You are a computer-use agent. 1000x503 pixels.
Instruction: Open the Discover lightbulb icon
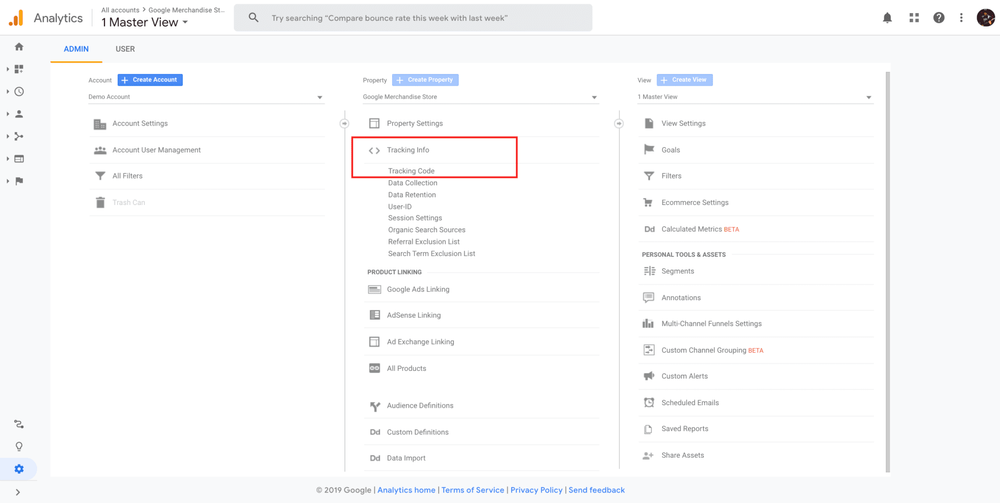[x=18, y=446]
